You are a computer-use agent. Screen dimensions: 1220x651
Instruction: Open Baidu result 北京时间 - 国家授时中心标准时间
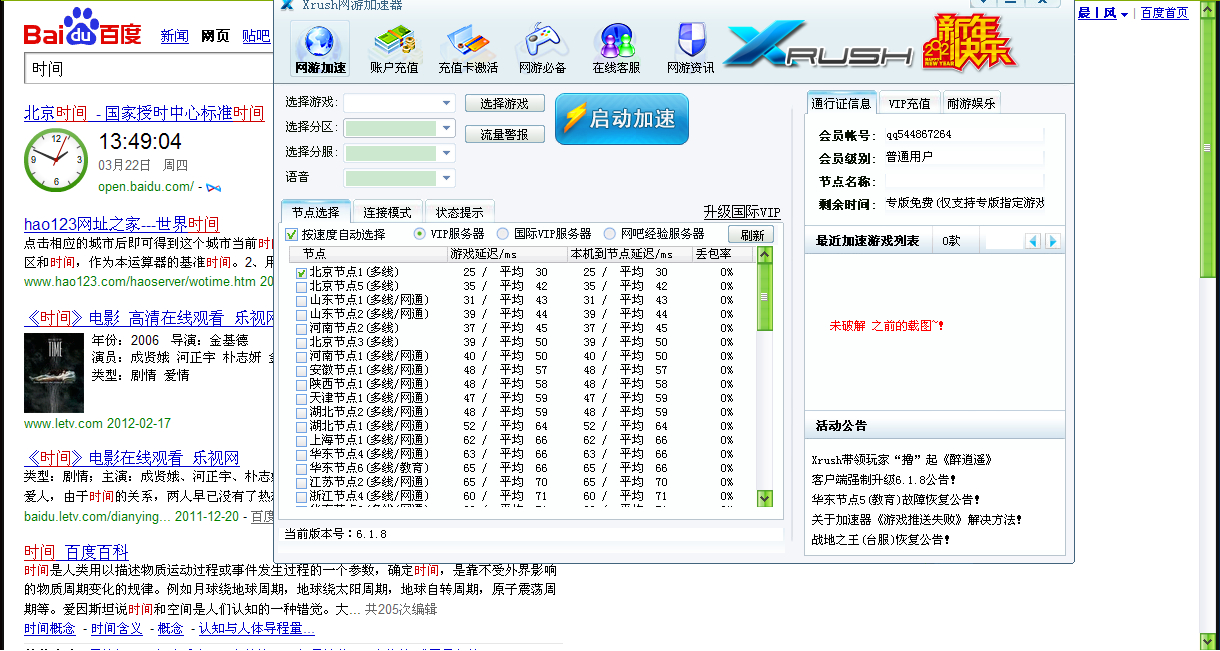[144, 113]
